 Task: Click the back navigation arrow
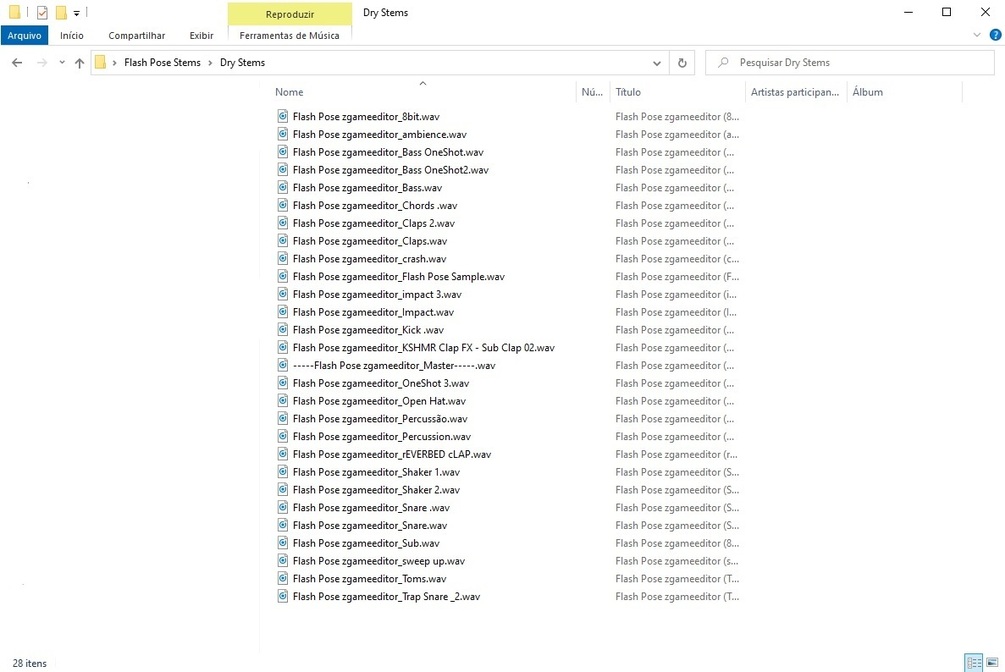click(x=17, y=63)
